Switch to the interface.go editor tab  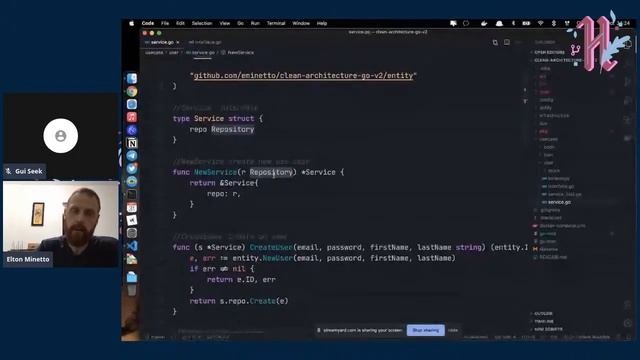tap(205, 42)
